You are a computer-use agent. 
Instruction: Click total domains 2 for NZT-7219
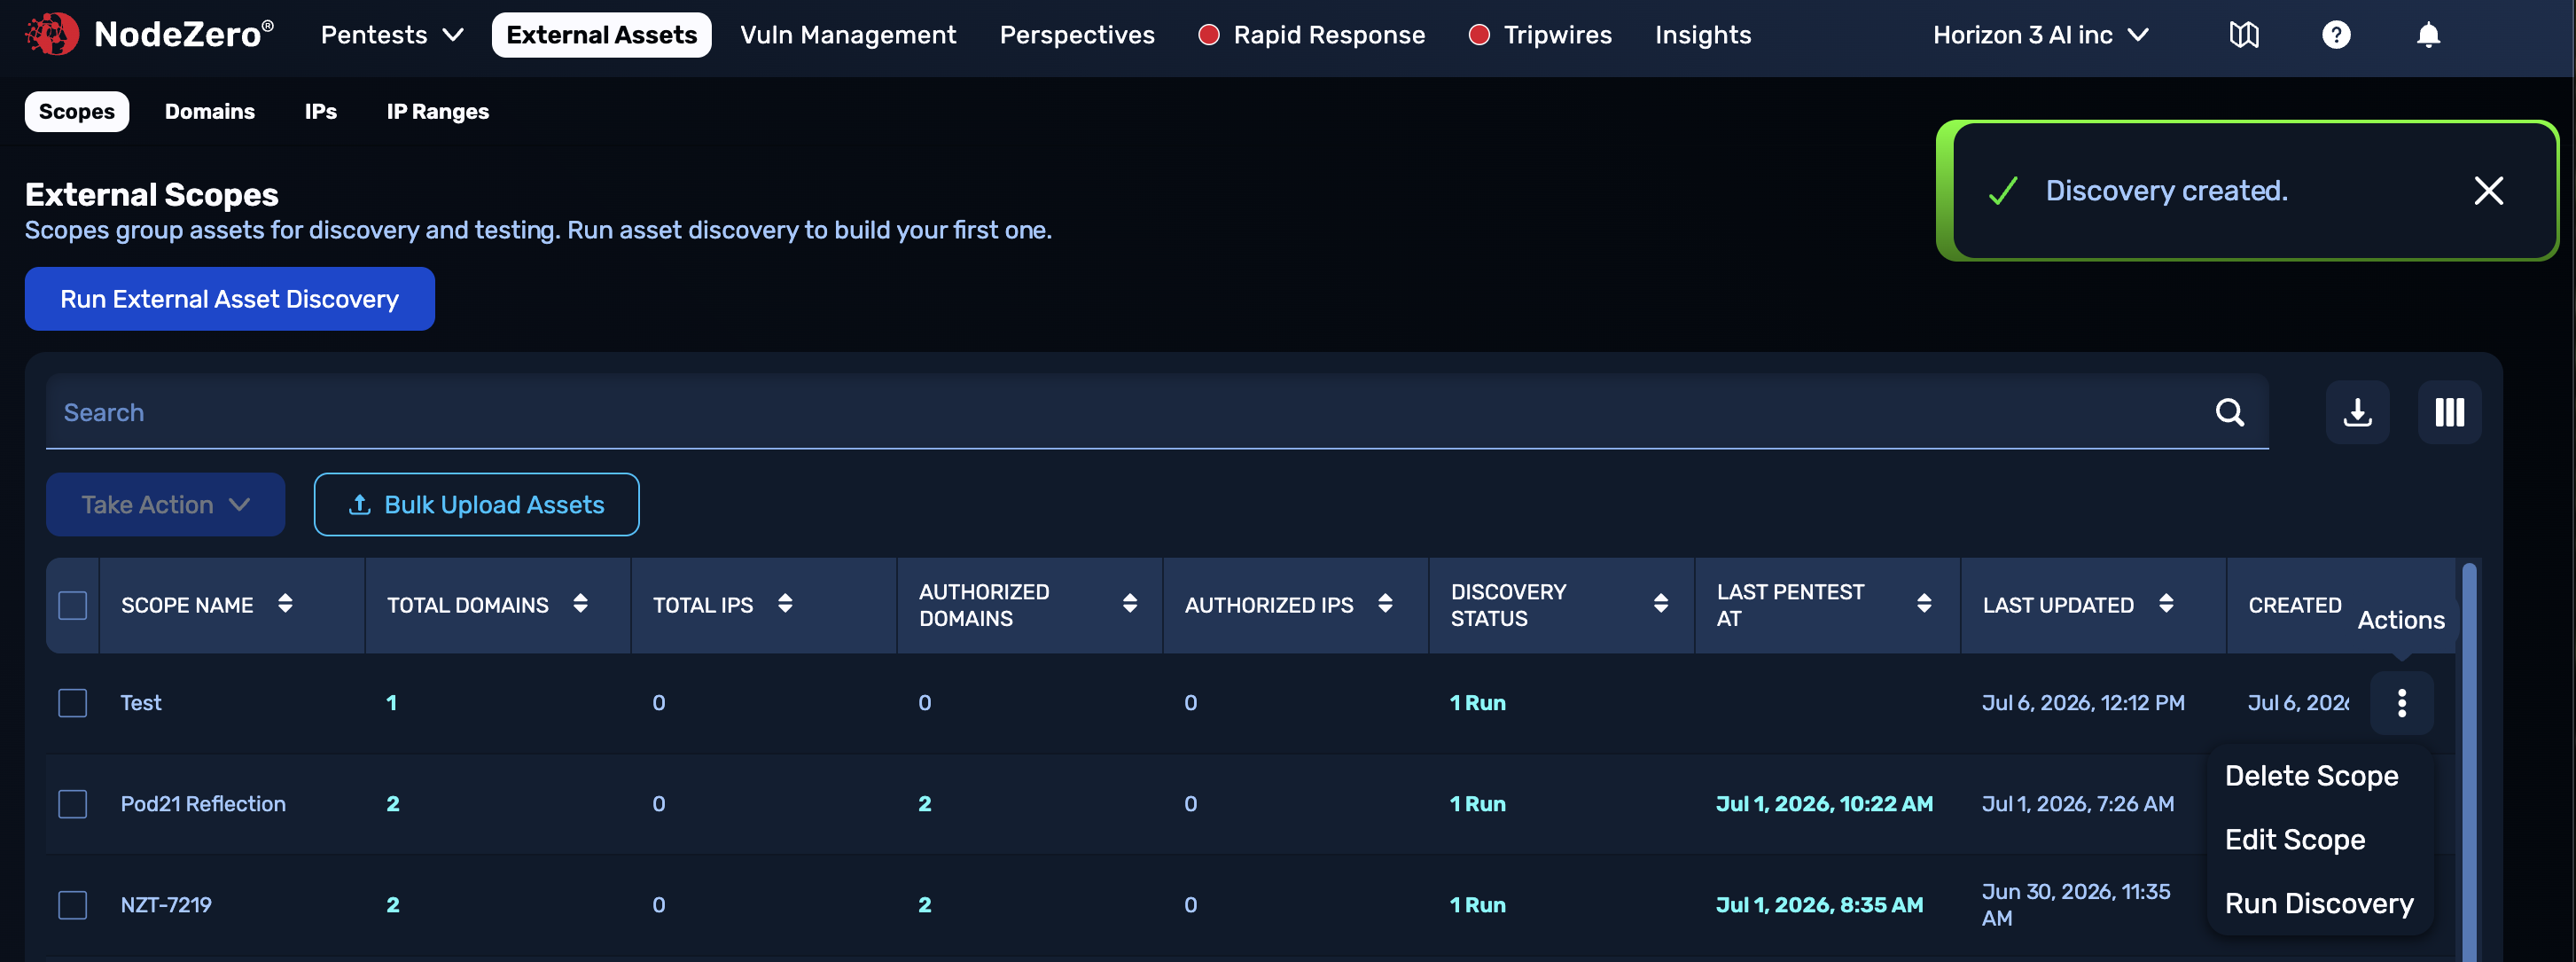tap(393, 905)
